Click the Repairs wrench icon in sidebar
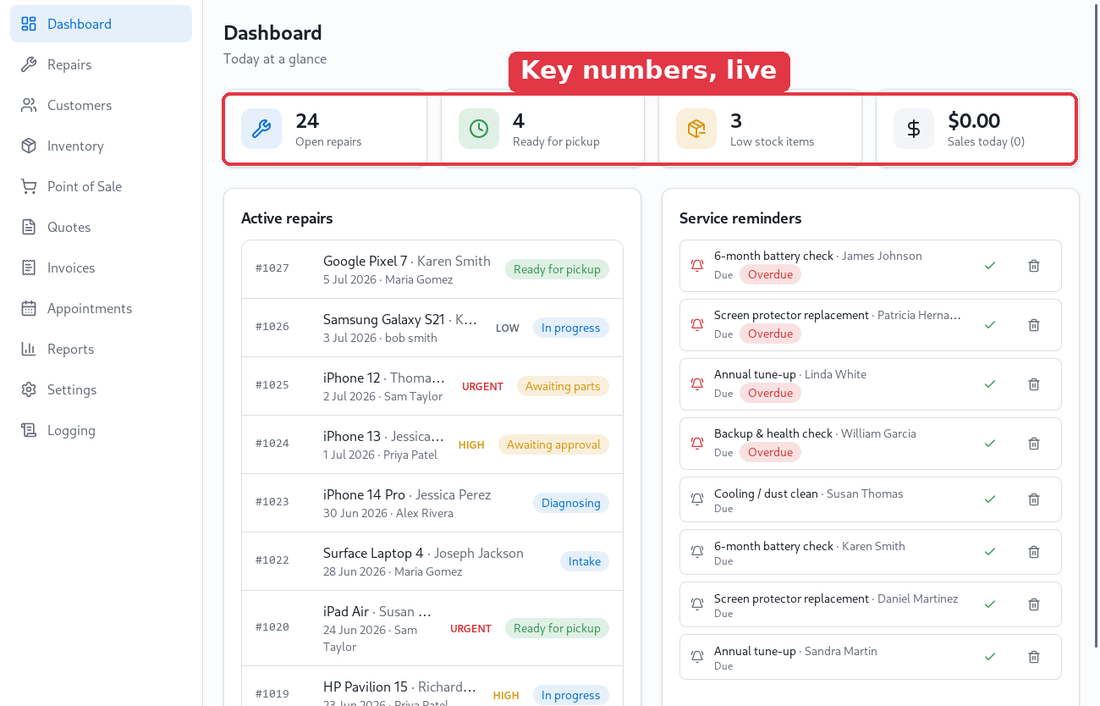The height and width of the screenshot is (706, 1100). pos(29,65)
